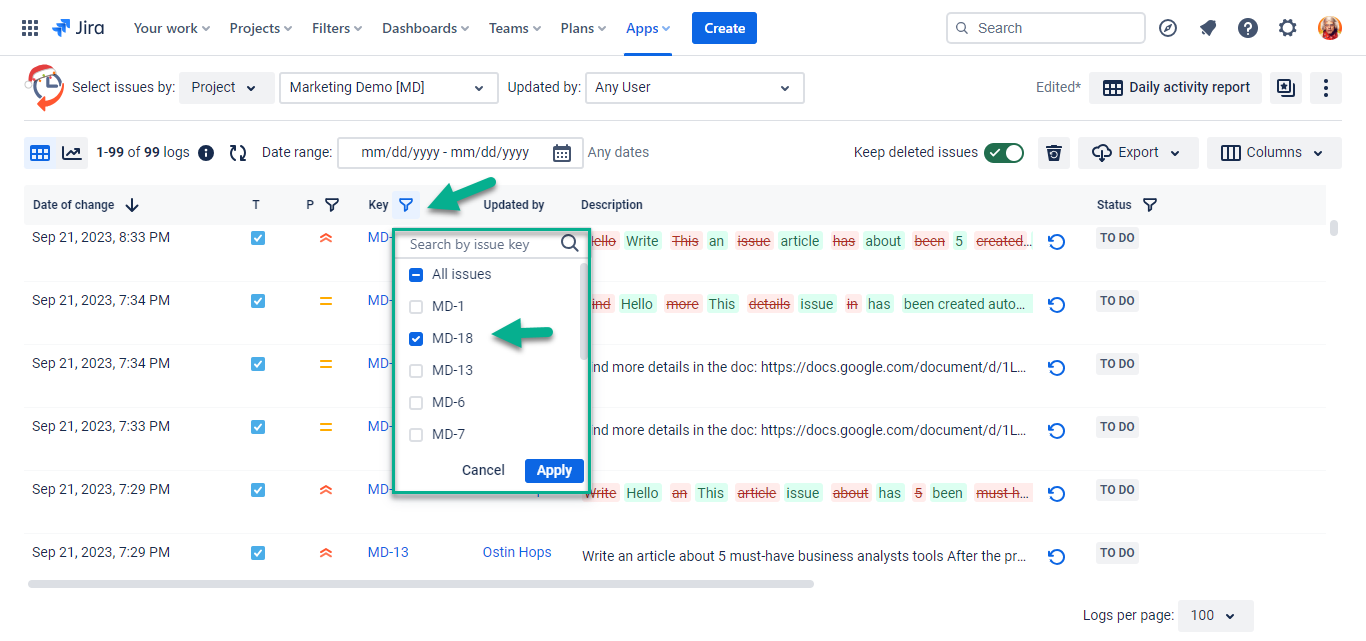Open the Any User dropdown
This screenshot has width=1366, height=641.
[x=694, y=88]
